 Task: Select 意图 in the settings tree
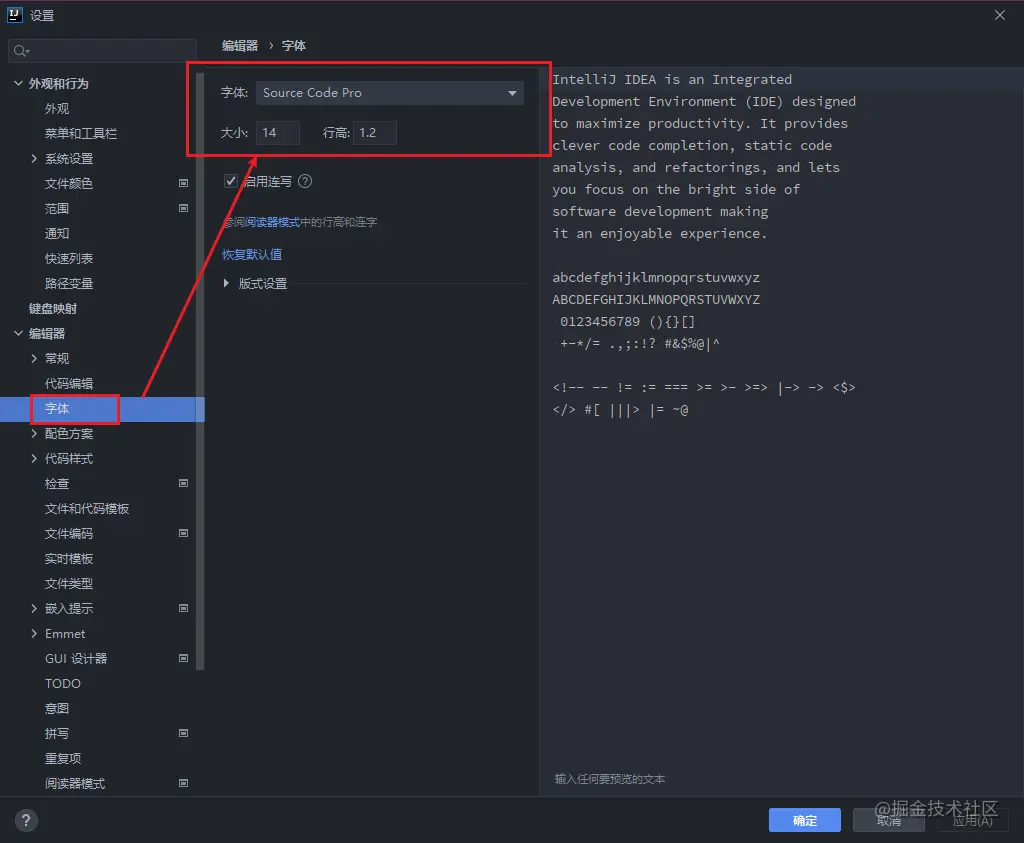(57, 708)
